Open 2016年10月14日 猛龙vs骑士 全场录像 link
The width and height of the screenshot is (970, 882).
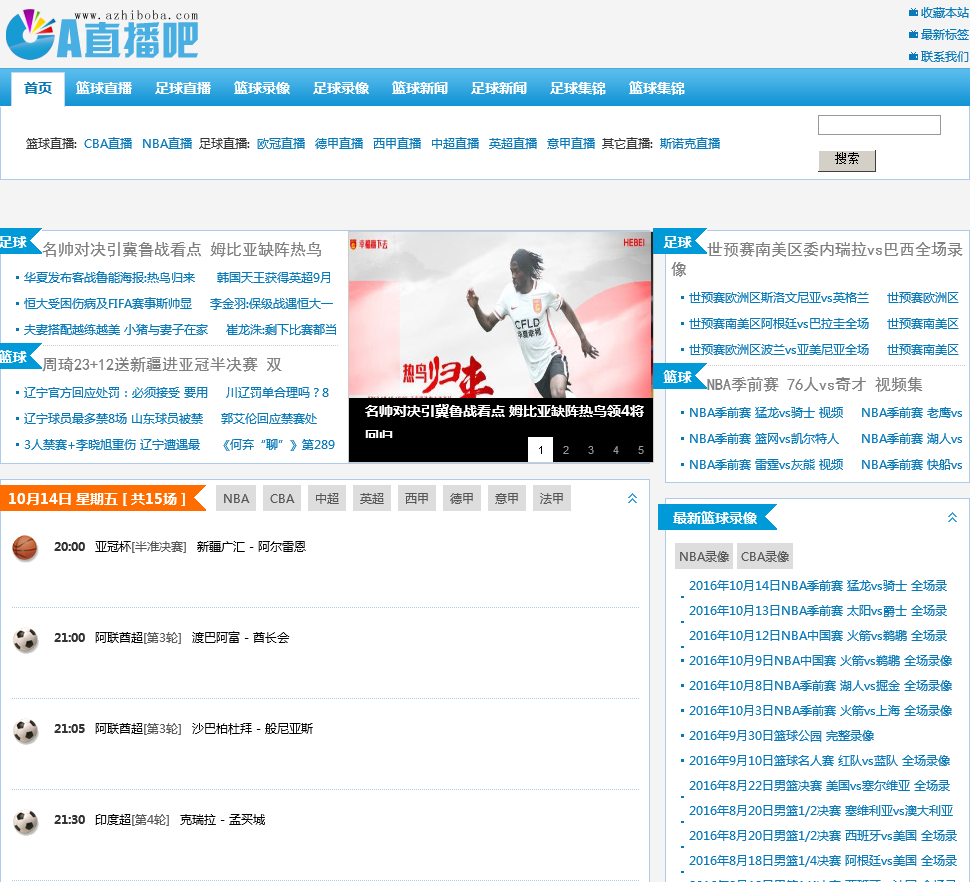coord(818,586)
